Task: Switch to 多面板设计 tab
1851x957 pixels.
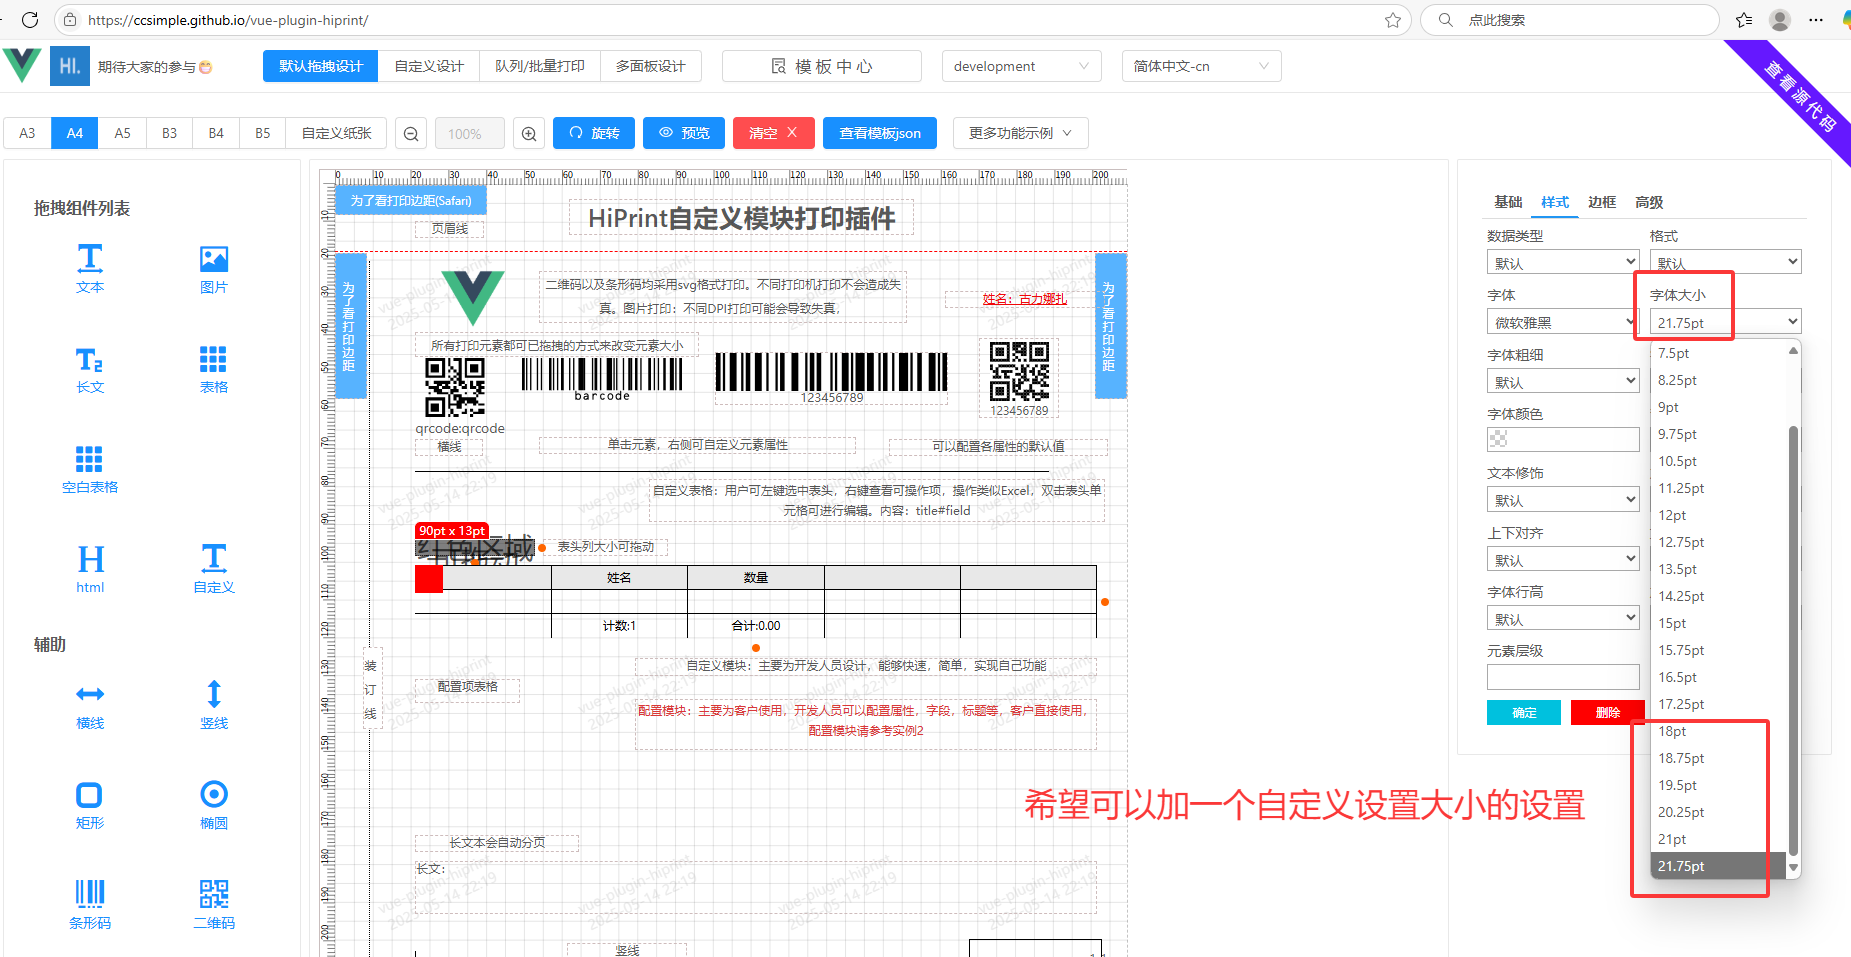Action: click(651, 66)
